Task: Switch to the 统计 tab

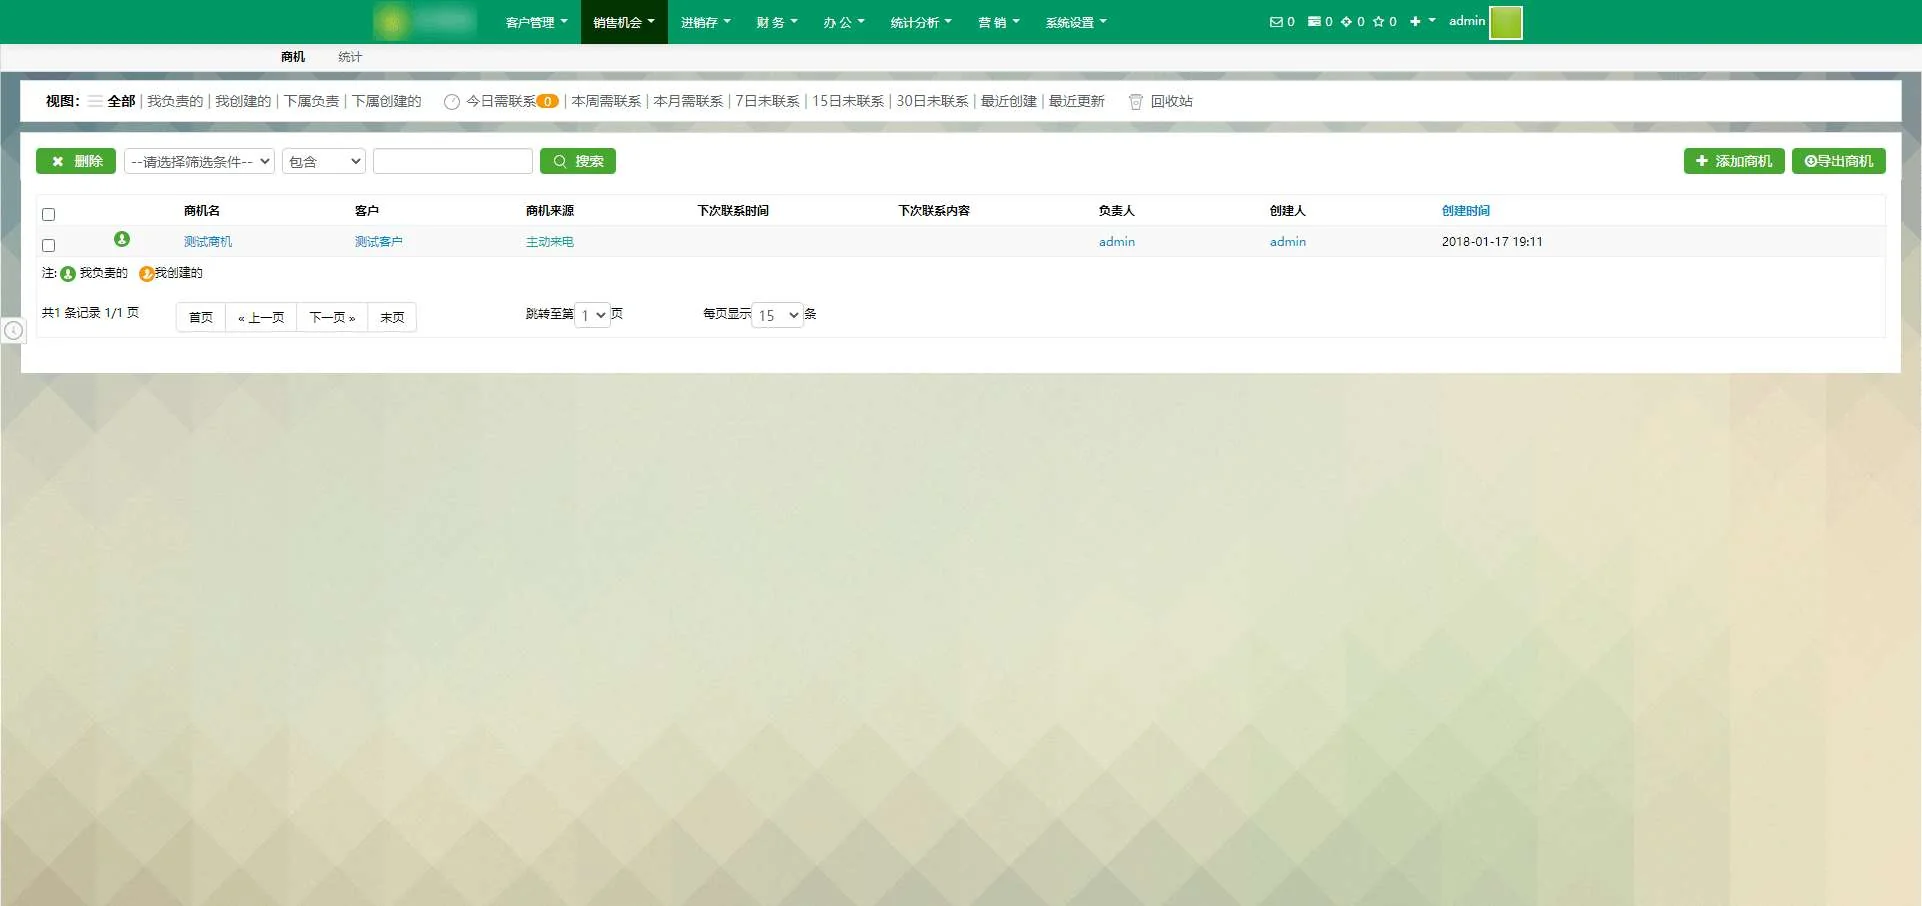Action: point(350,57)
